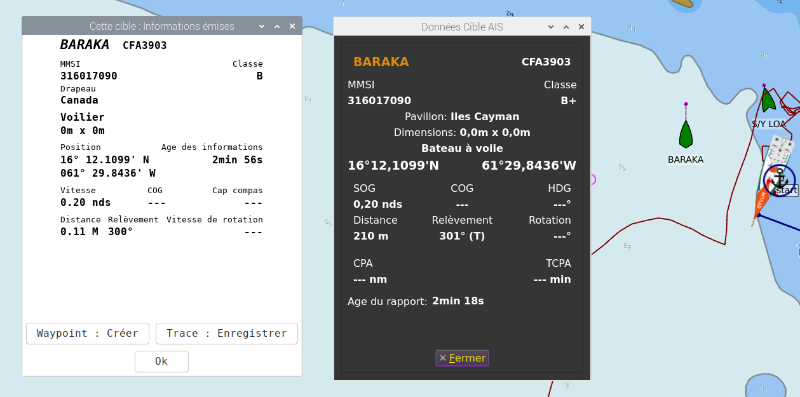The image size is (800, 397).
Task: Click the Fermer button
Action: pos(462,358)
